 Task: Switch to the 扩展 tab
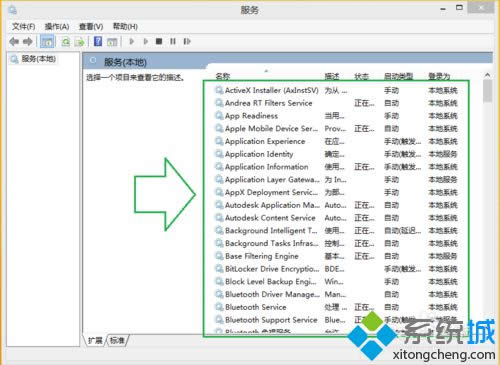95,340
